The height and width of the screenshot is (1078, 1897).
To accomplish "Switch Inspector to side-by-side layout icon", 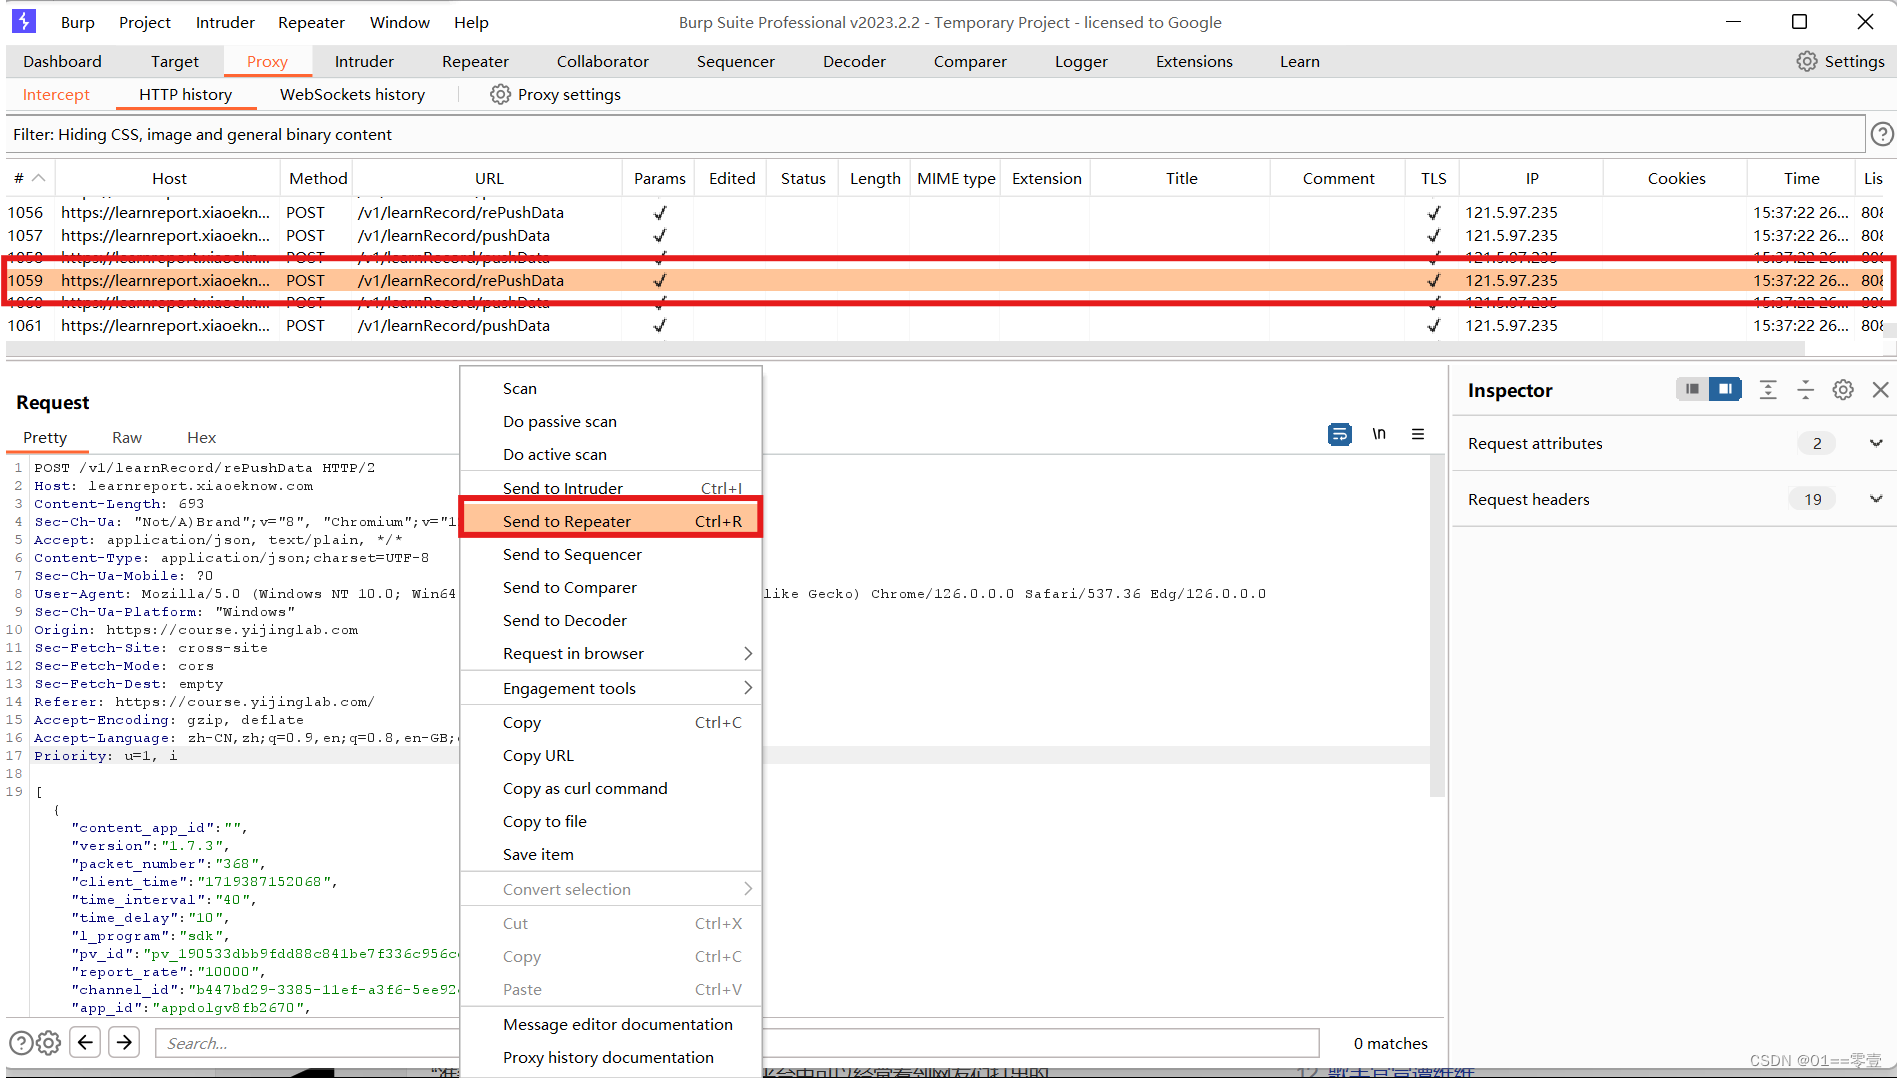I will [1725, 389].
